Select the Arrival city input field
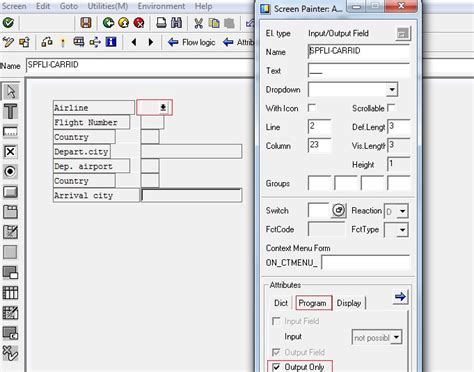This screenshot has height=372, width=474. 192,195
